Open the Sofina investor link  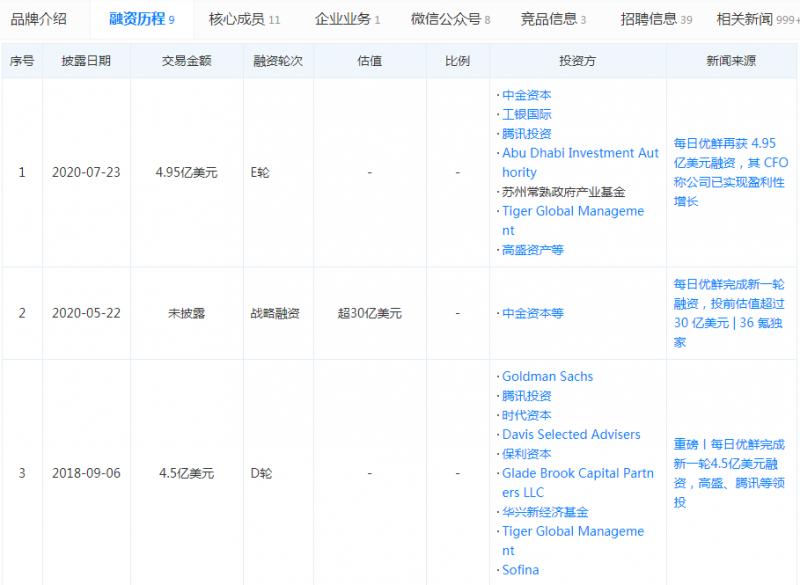tap(520, 570)
